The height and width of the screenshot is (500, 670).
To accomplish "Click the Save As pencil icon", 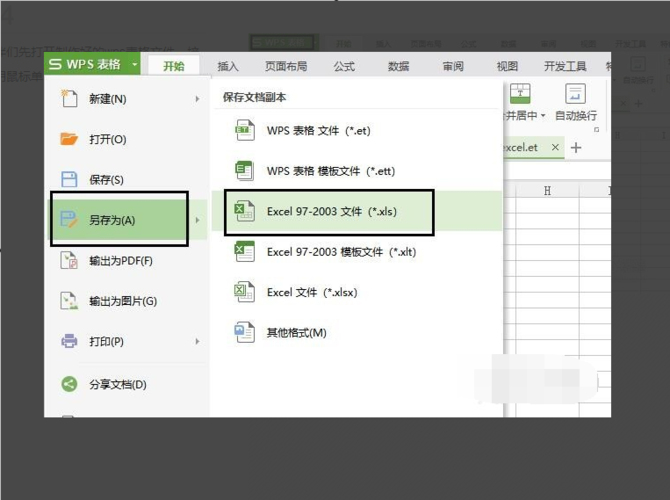I will click(69, 220).
